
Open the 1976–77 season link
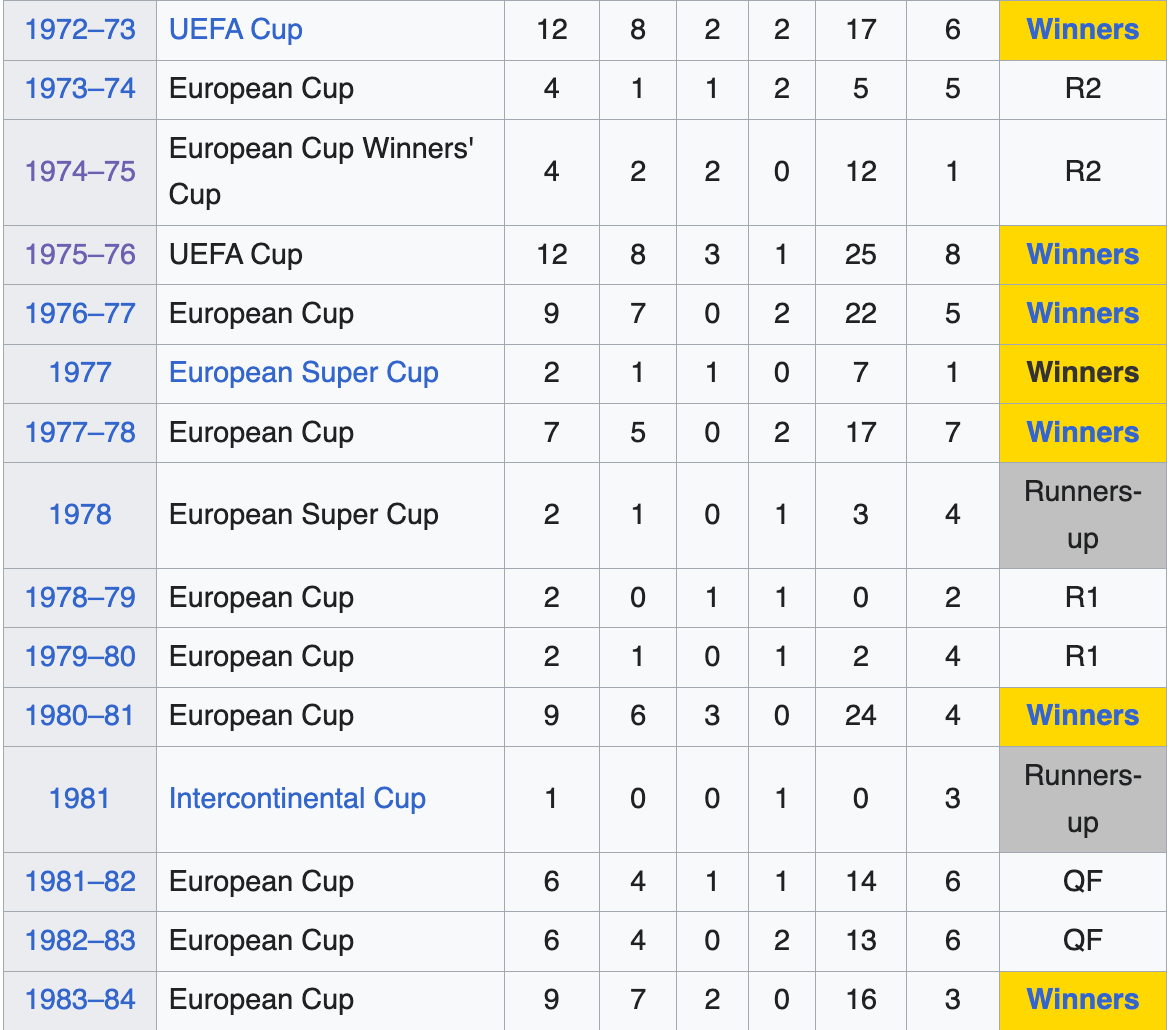coord(80,314)
